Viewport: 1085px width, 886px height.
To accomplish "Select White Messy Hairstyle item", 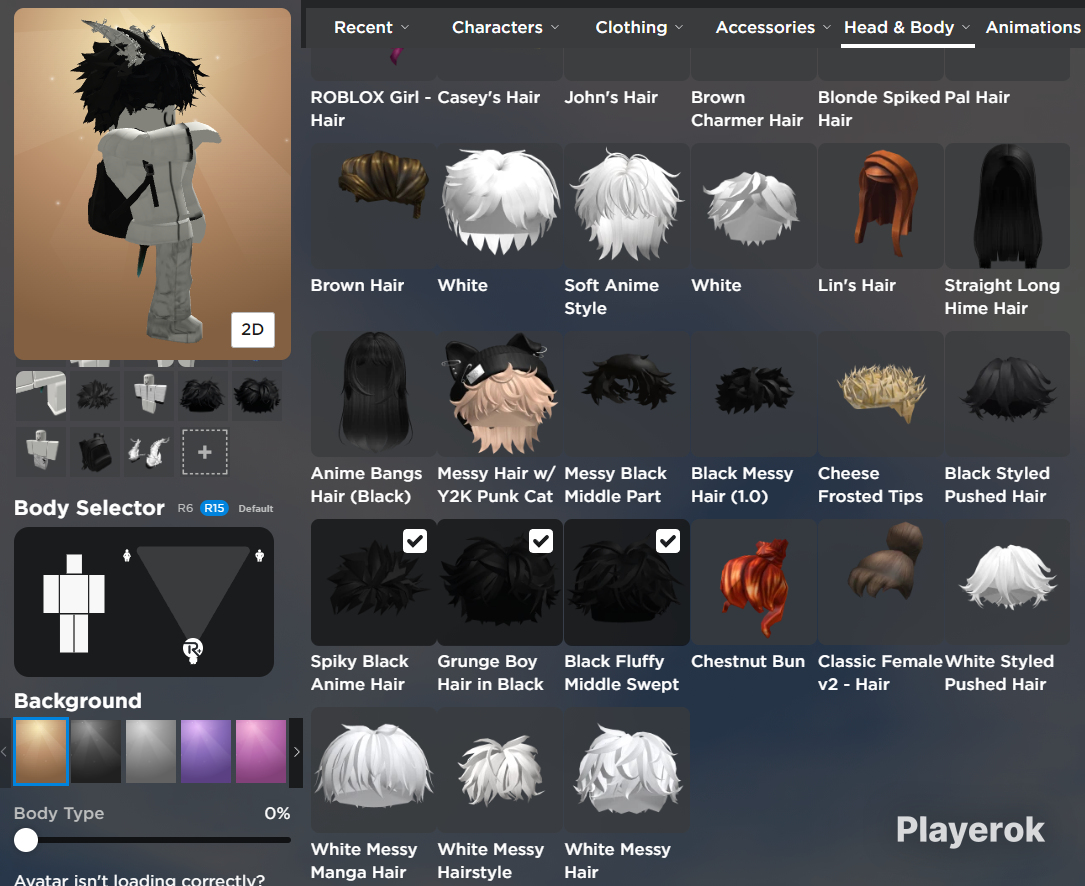I will click(500, 769).
